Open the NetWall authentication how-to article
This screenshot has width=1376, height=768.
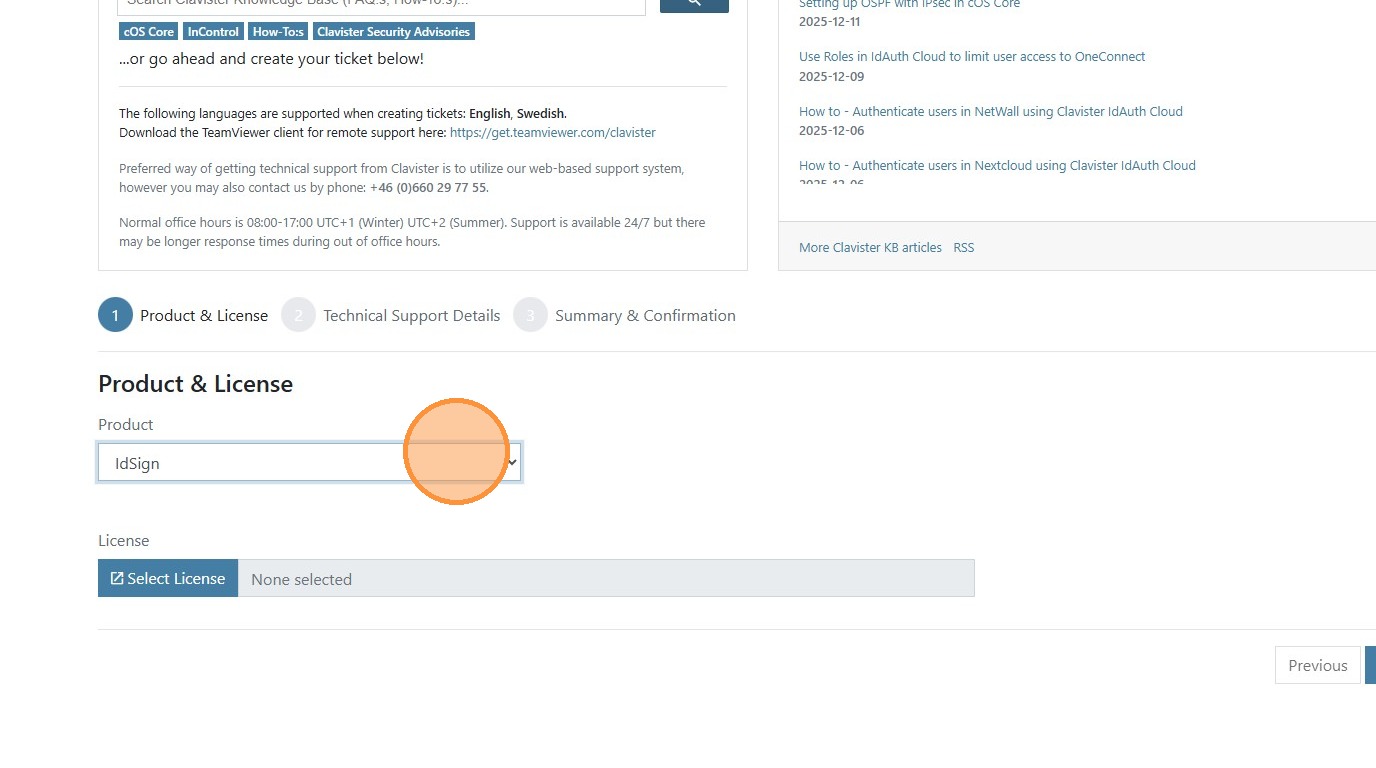pos(990,112)
